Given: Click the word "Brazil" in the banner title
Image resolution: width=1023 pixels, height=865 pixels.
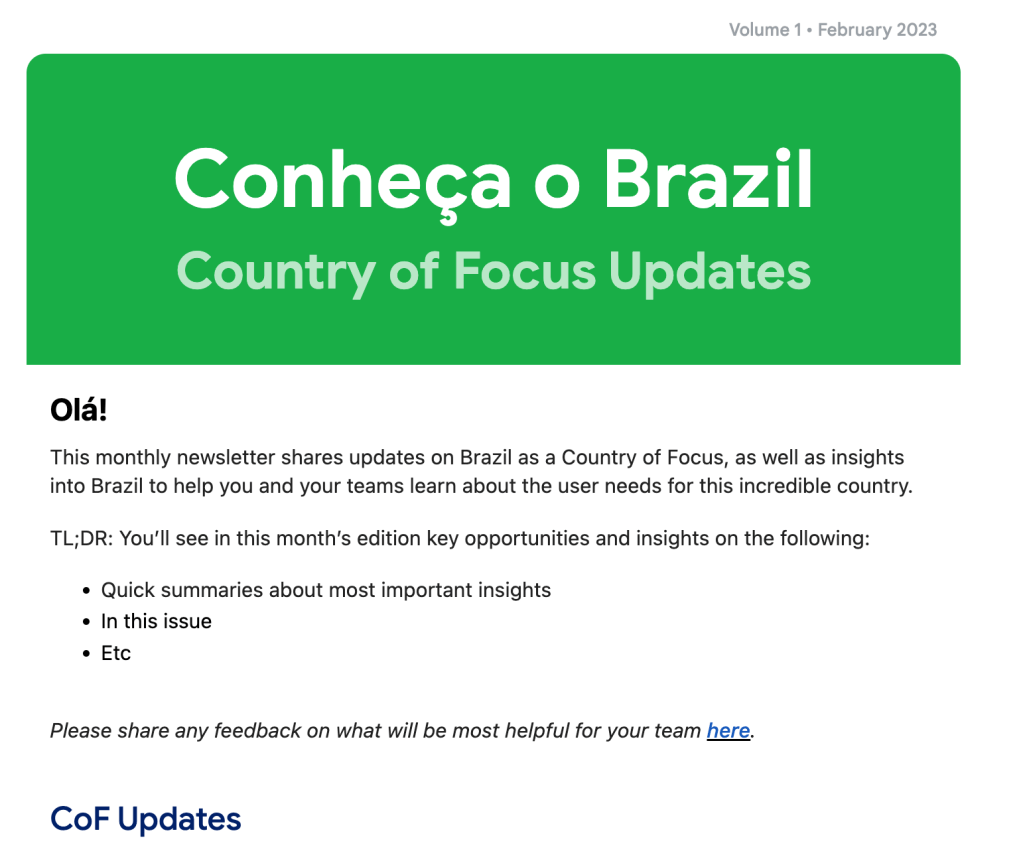Looking at the screenshot, I should tap(708, 180).
